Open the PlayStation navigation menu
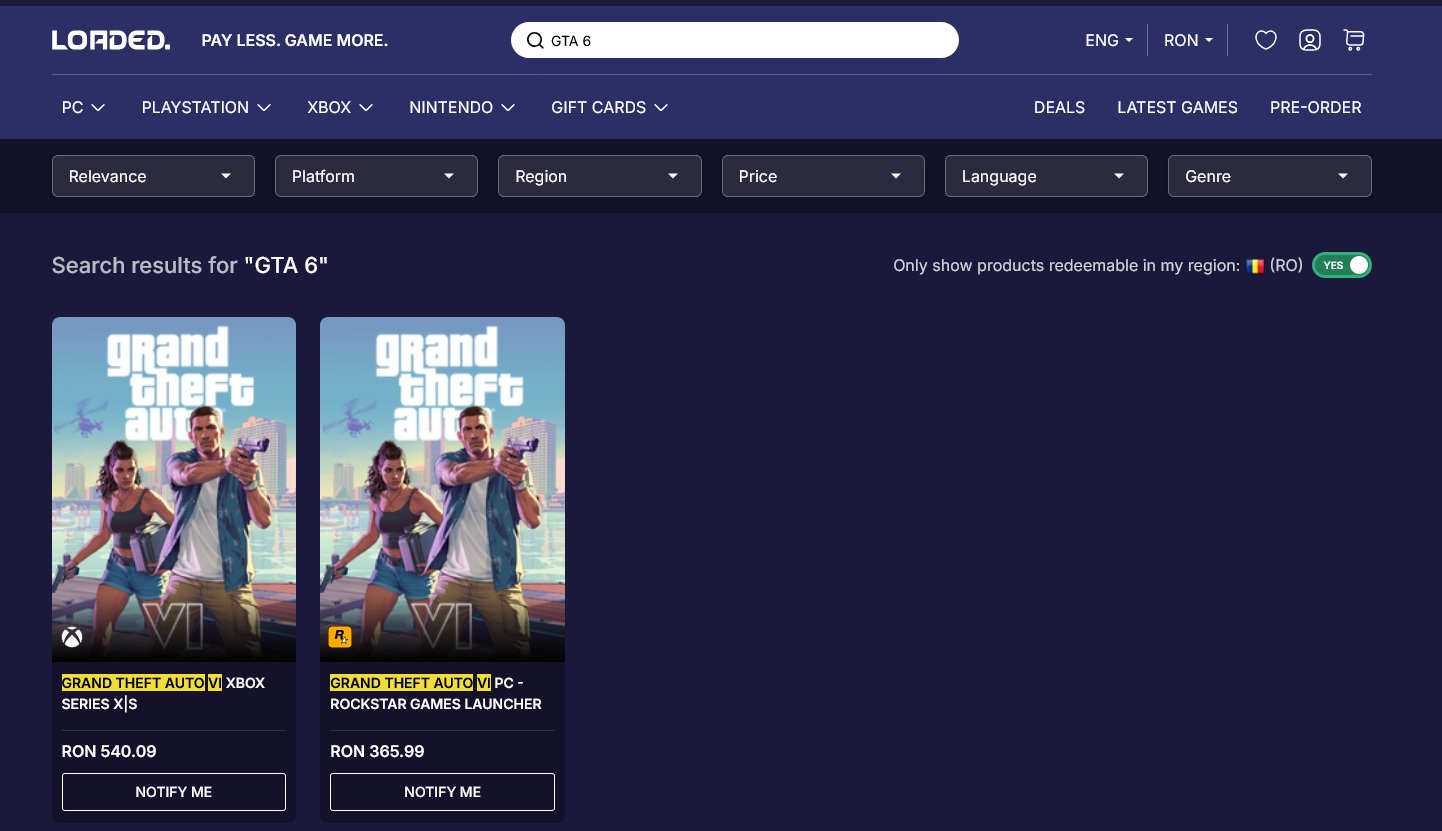1442x831 pixels. [x=206, y=107]
